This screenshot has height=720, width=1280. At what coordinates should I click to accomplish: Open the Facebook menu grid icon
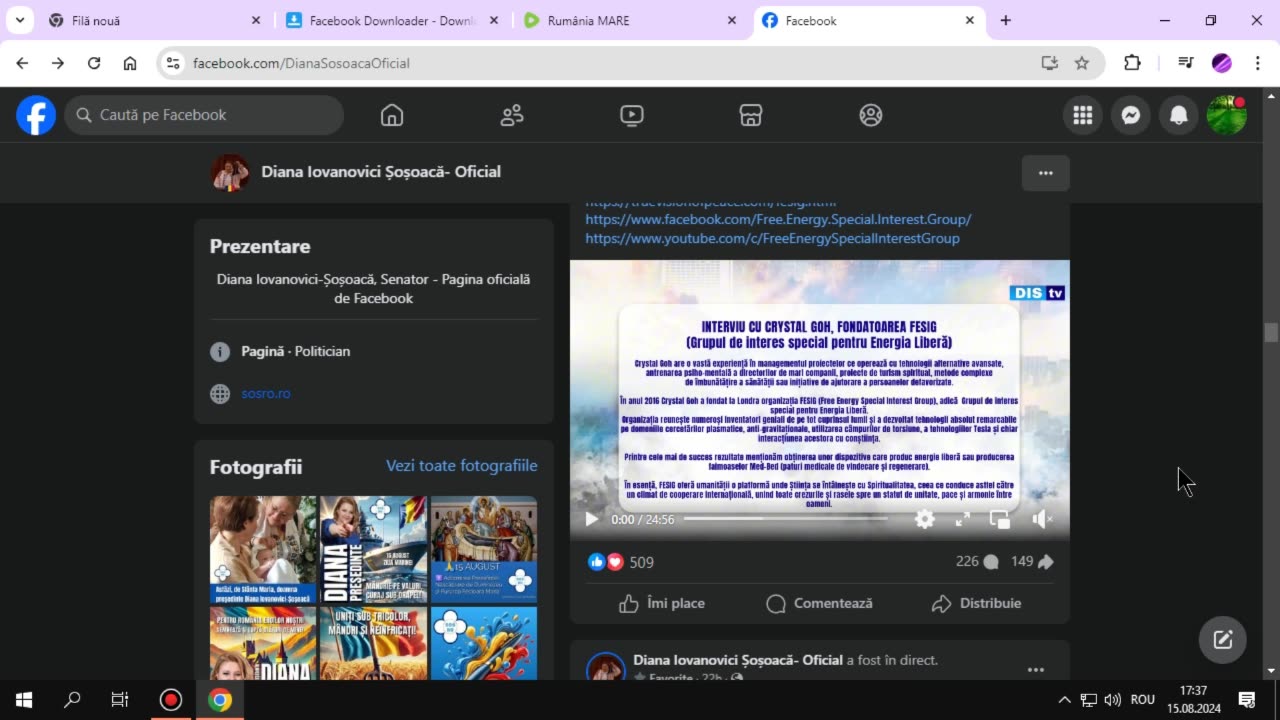click(x=1082, y=115)
